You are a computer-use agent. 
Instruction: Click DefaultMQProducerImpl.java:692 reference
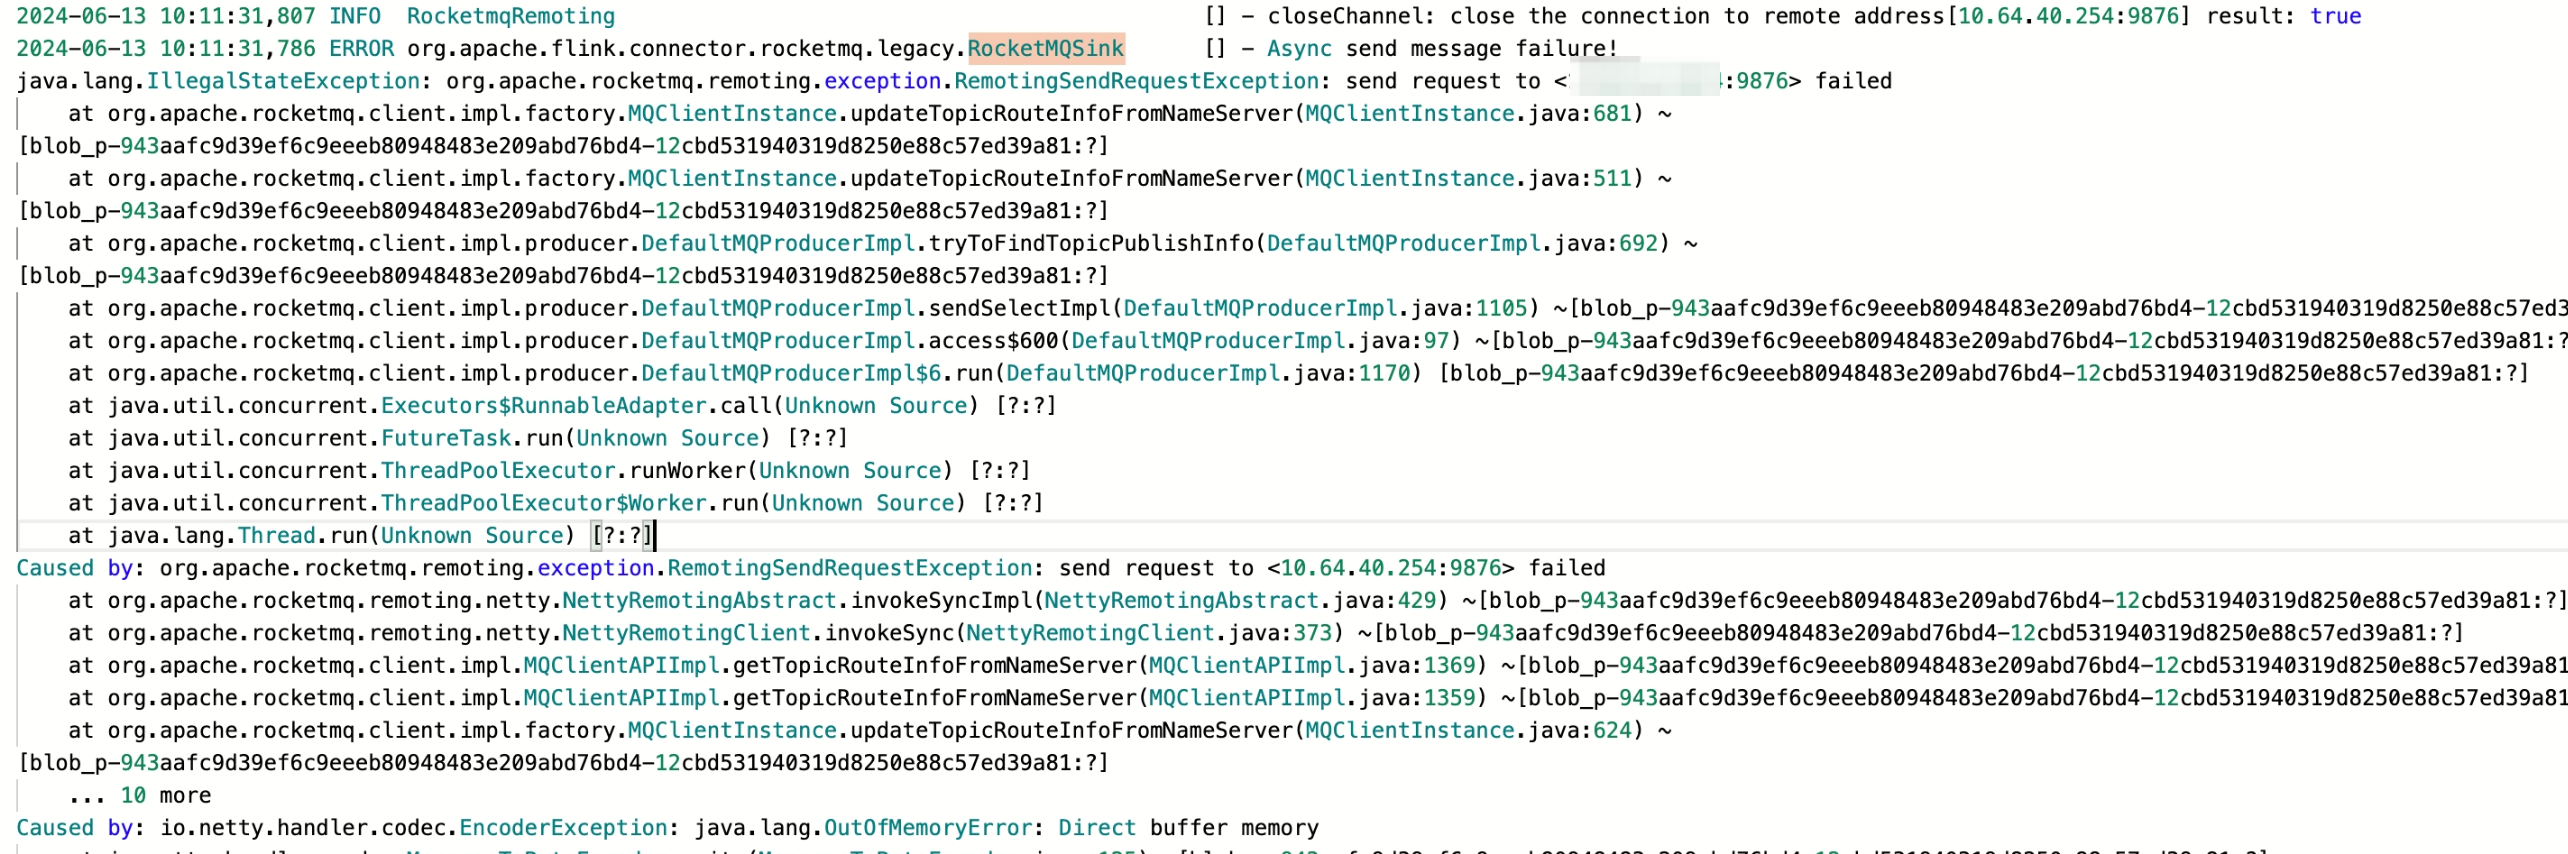[1462, 243]
